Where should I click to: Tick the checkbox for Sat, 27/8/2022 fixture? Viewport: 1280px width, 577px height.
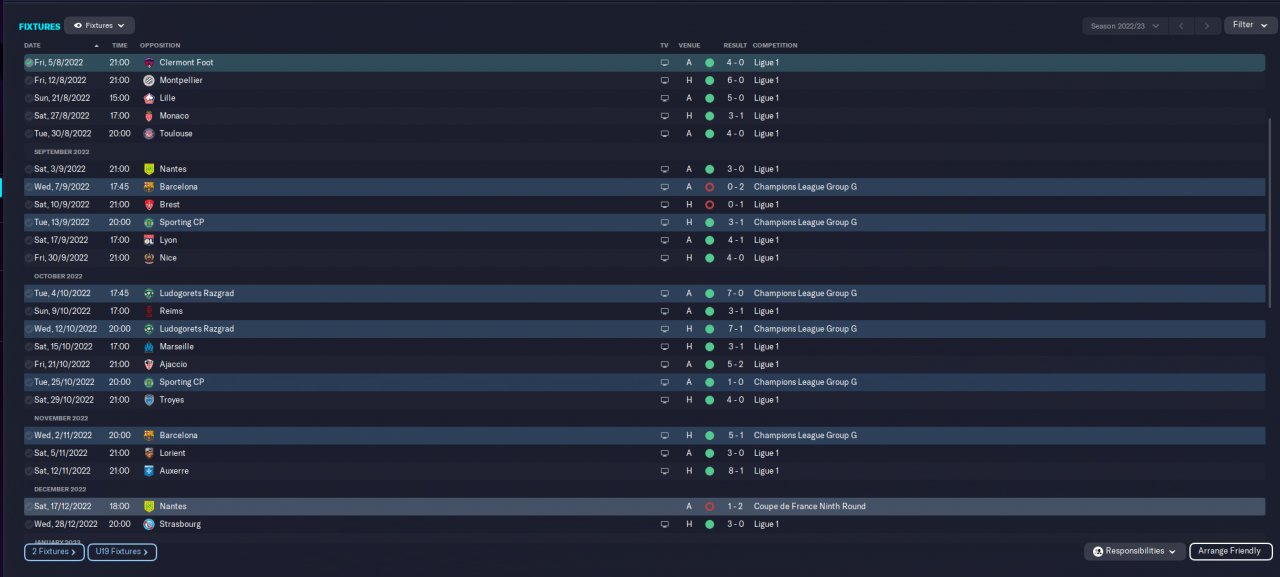29,116
